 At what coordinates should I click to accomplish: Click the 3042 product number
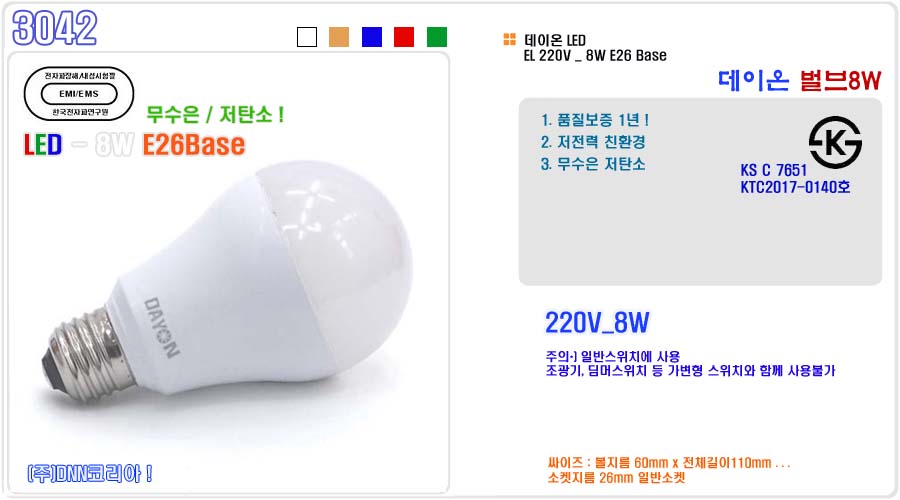tap(55, 28)
